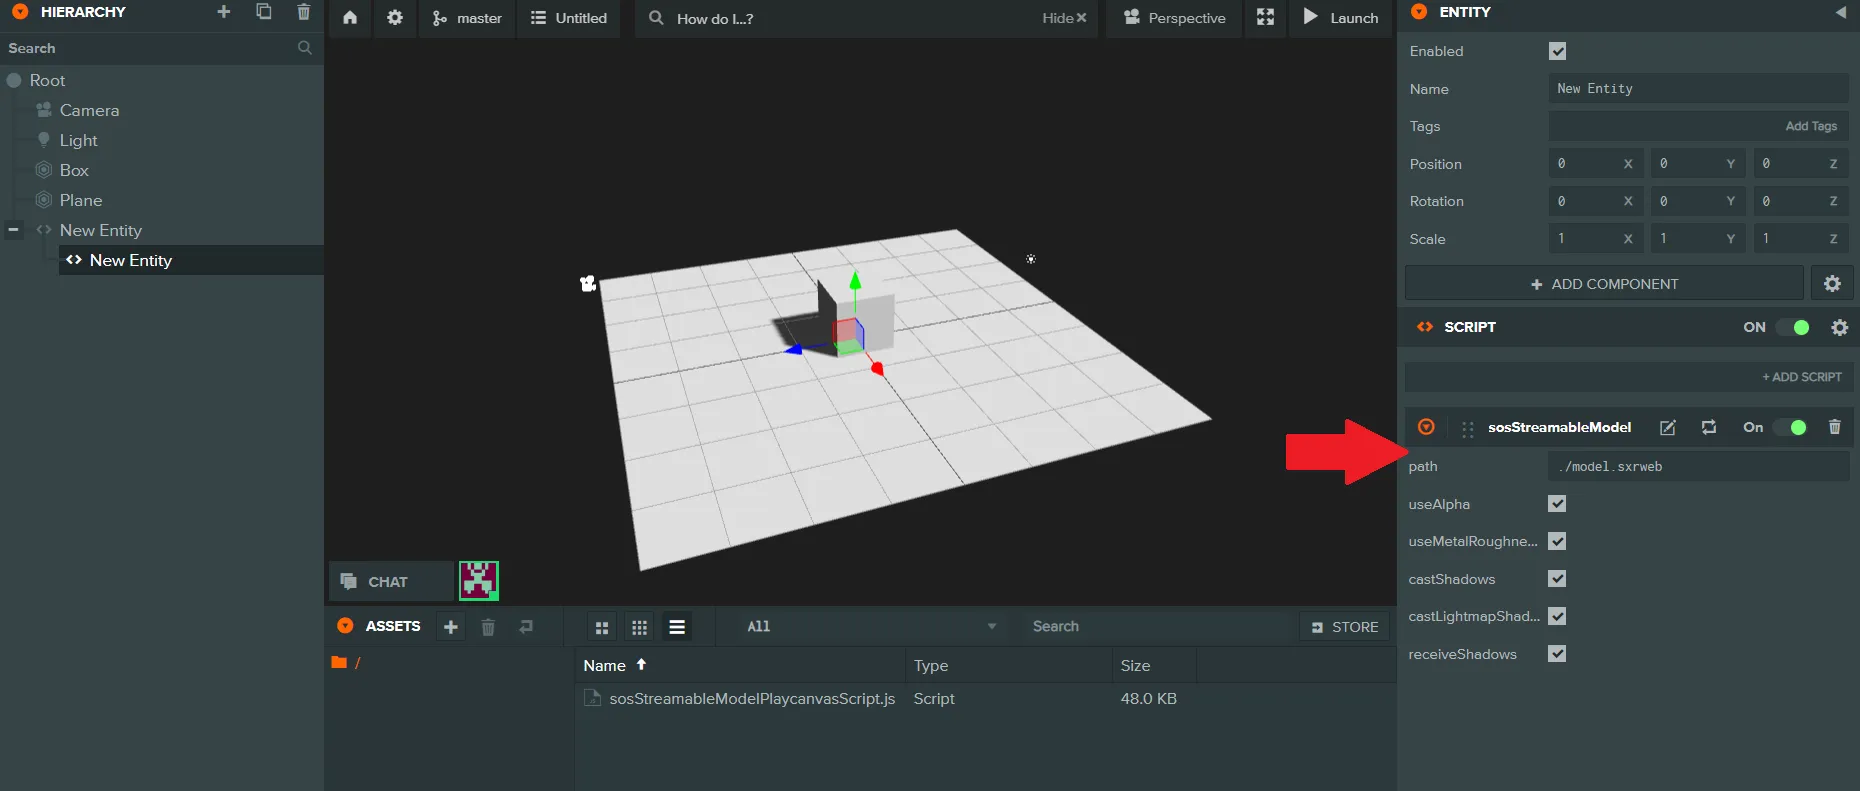Collapse the Hierarchy panel

pyautogui.click(x=20, y=12)
